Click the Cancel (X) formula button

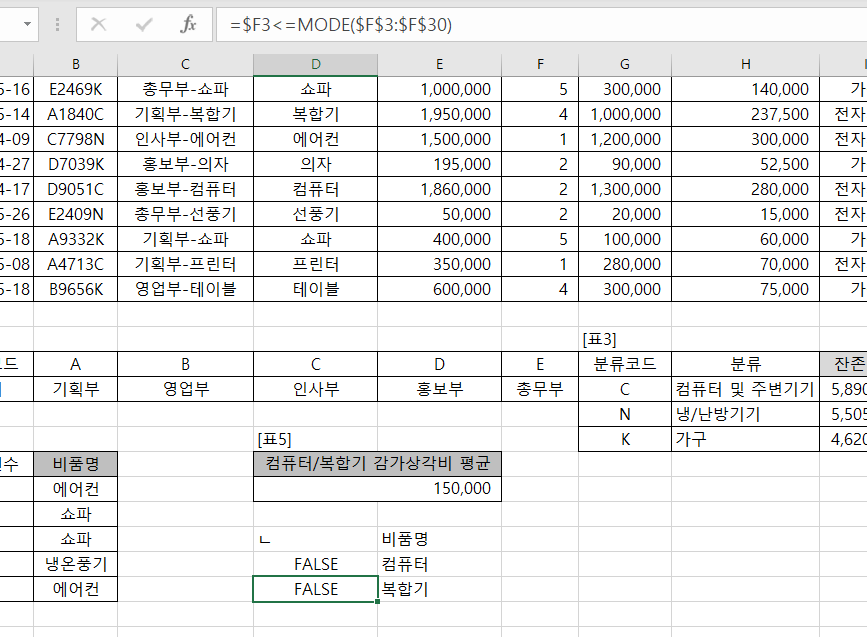coord(98,24)
